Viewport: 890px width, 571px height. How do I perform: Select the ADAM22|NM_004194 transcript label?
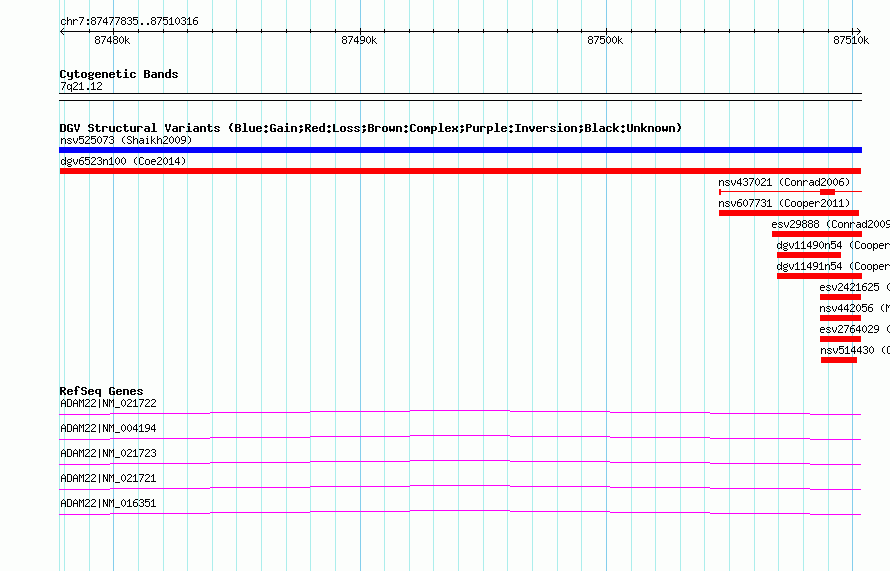(x=108, y=429)
